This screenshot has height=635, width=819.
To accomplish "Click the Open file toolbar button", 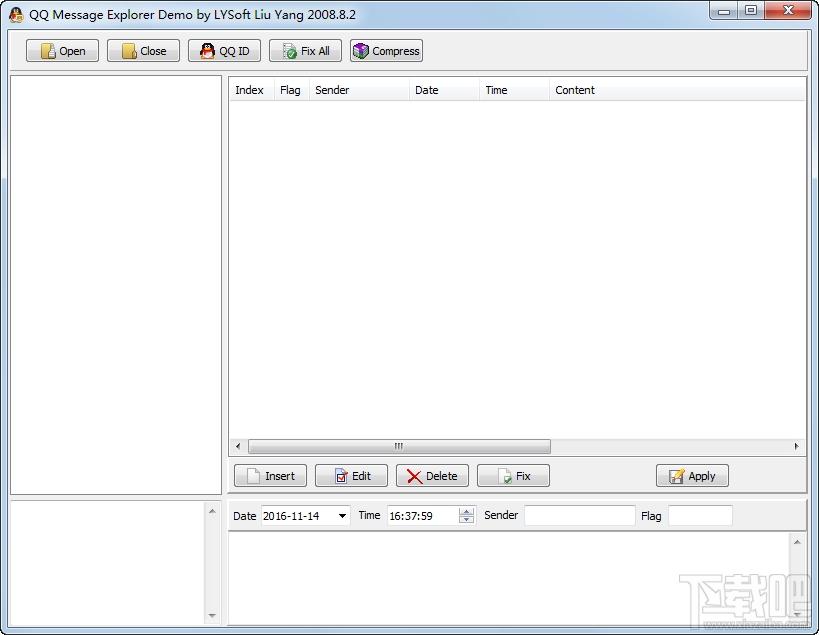I will click(62, 51).
